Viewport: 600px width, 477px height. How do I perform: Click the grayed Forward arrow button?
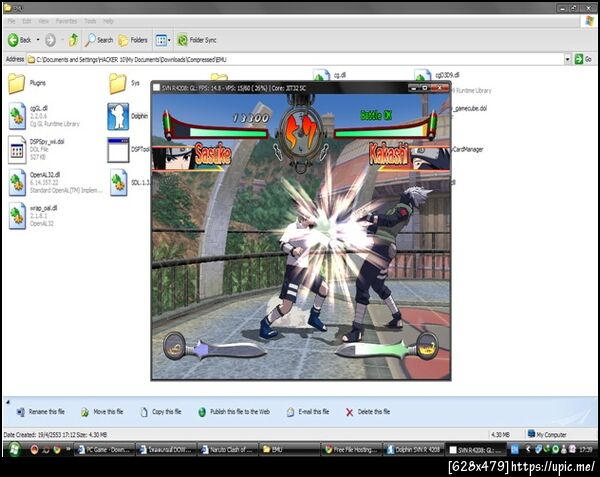[50, 40]
